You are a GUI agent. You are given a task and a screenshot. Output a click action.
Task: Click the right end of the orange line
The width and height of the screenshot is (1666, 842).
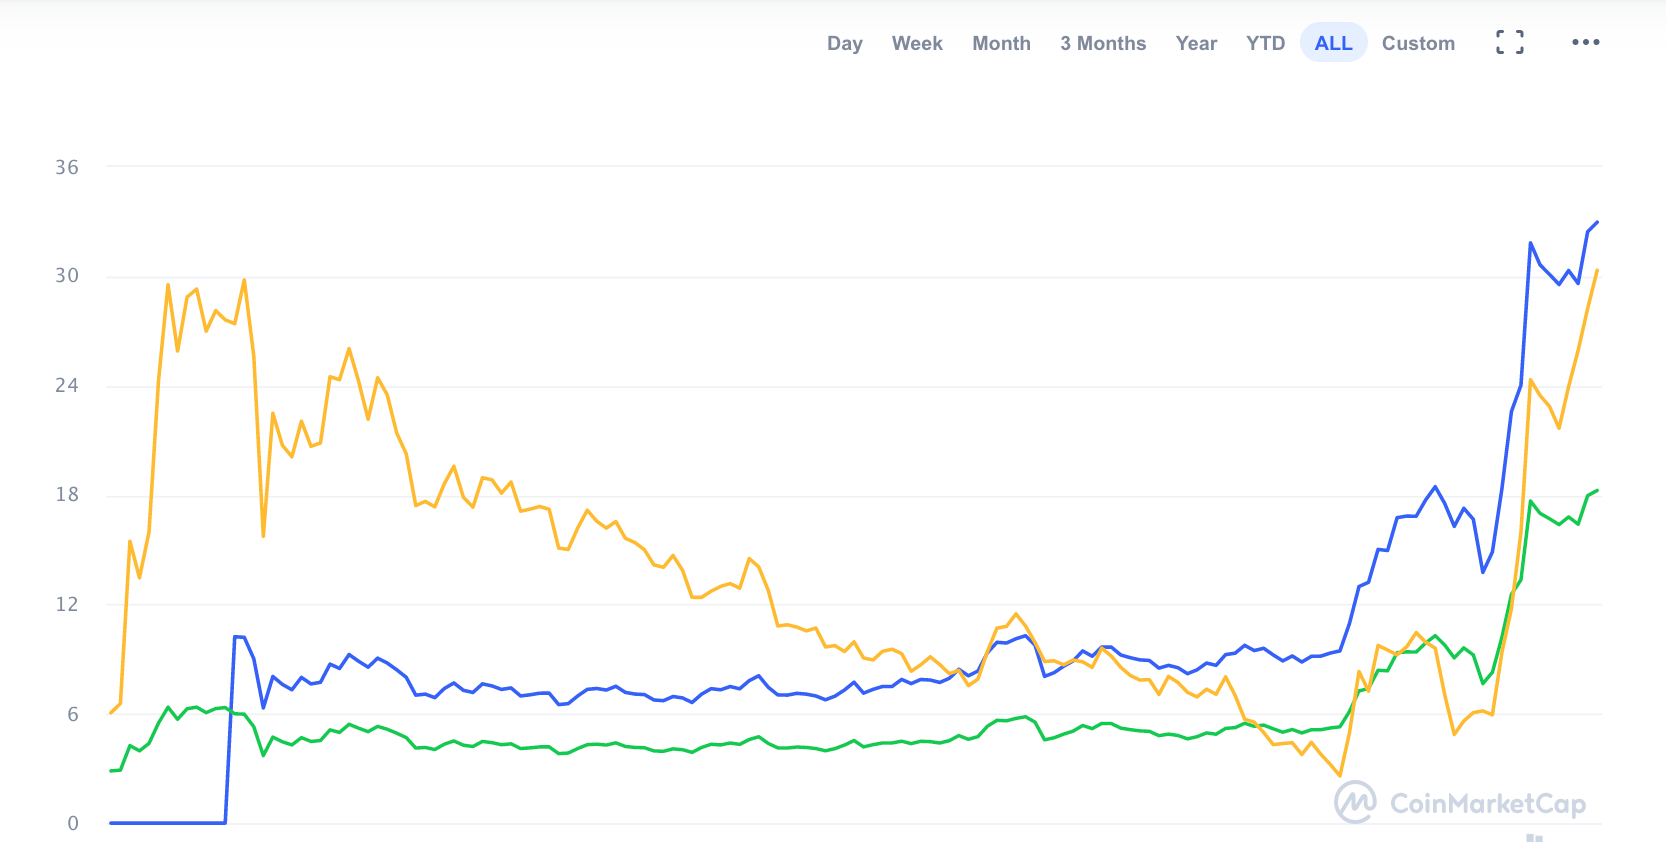click(x=1597, y=271)
